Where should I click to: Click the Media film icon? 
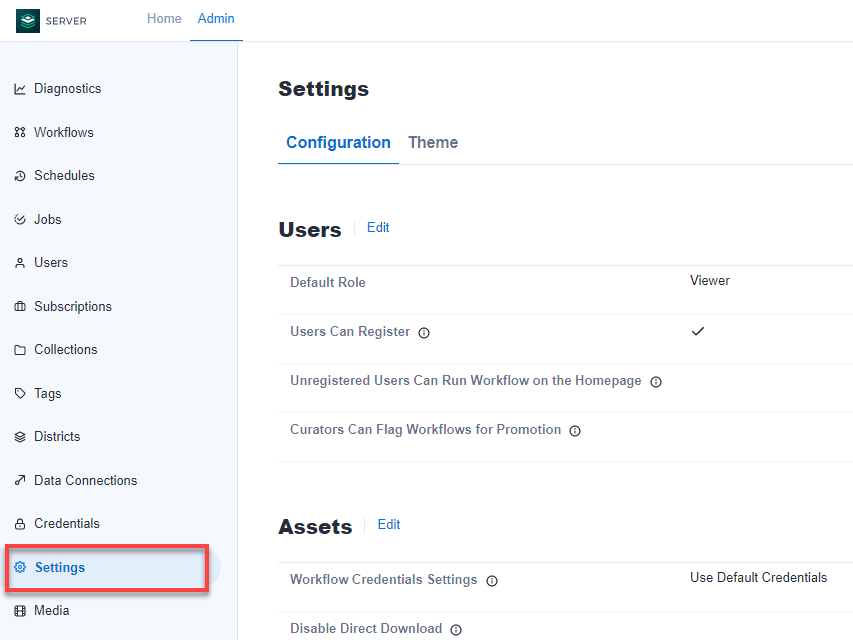[20, 611]
